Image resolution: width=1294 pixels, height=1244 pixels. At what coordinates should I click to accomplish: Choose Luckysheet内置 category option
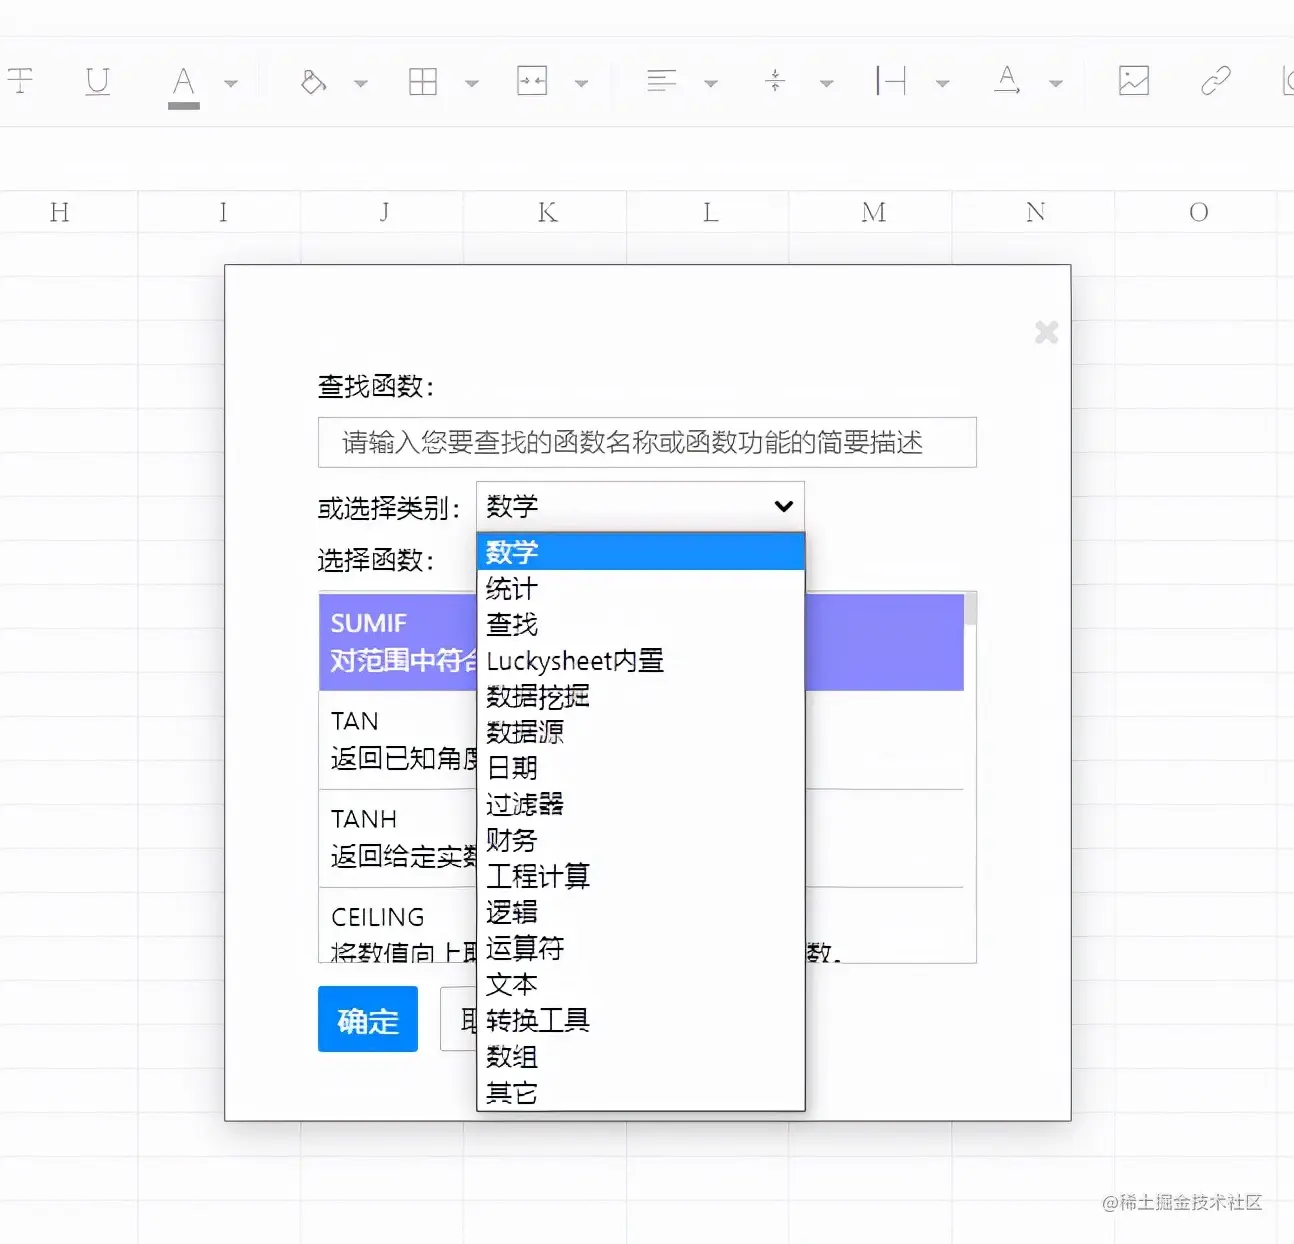(x=641, y=660)
